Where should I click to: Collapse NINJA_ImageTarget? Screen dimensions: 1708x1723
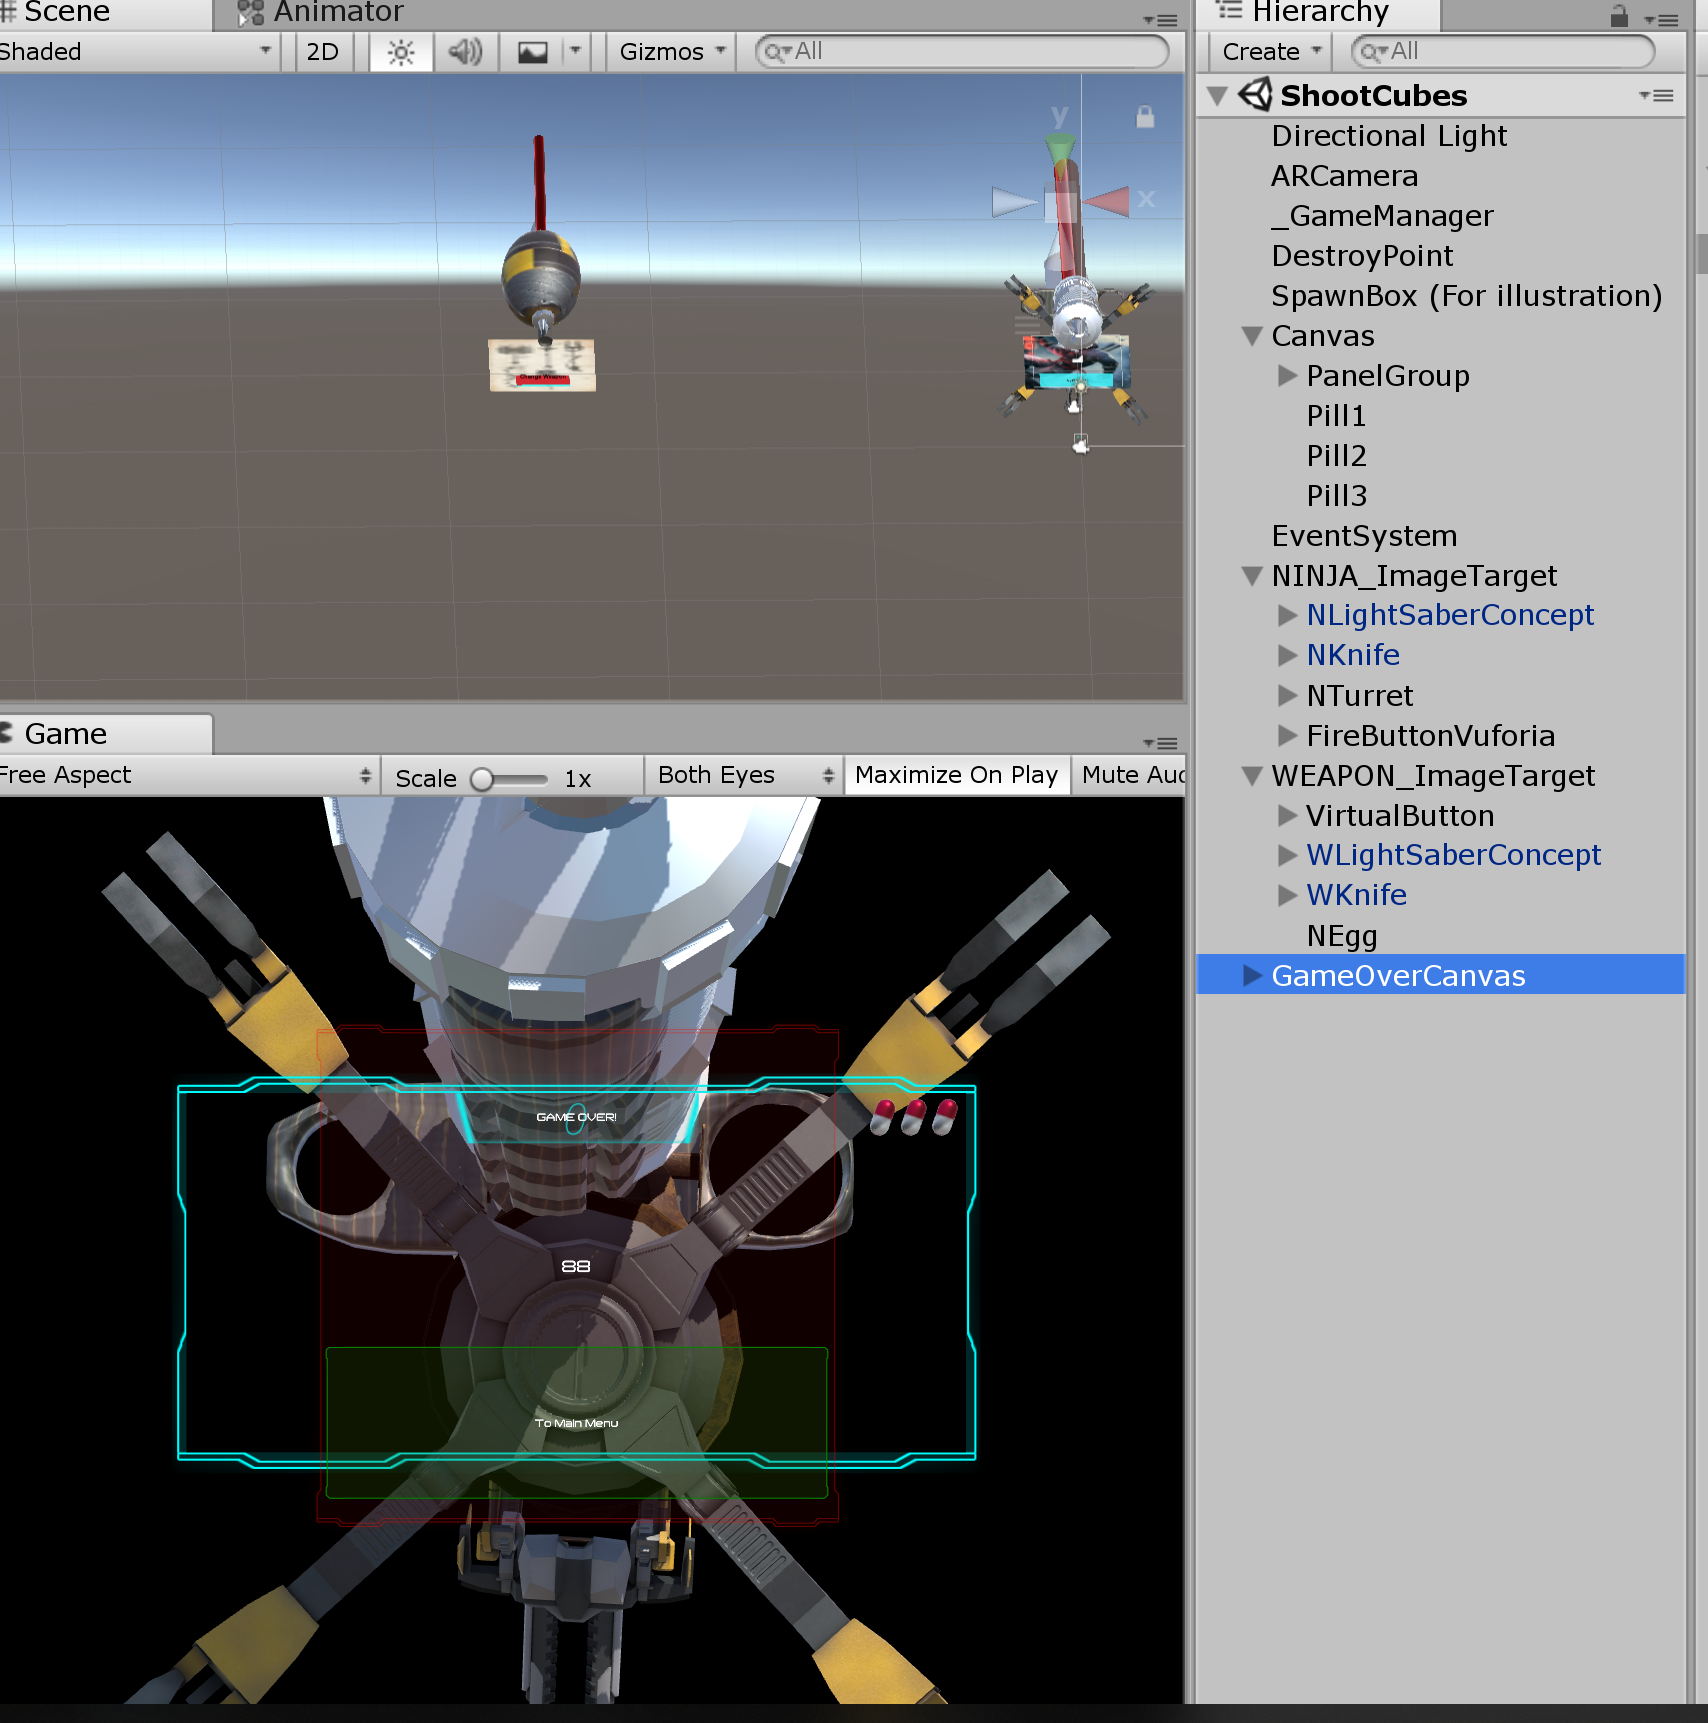coord(1252,576)
